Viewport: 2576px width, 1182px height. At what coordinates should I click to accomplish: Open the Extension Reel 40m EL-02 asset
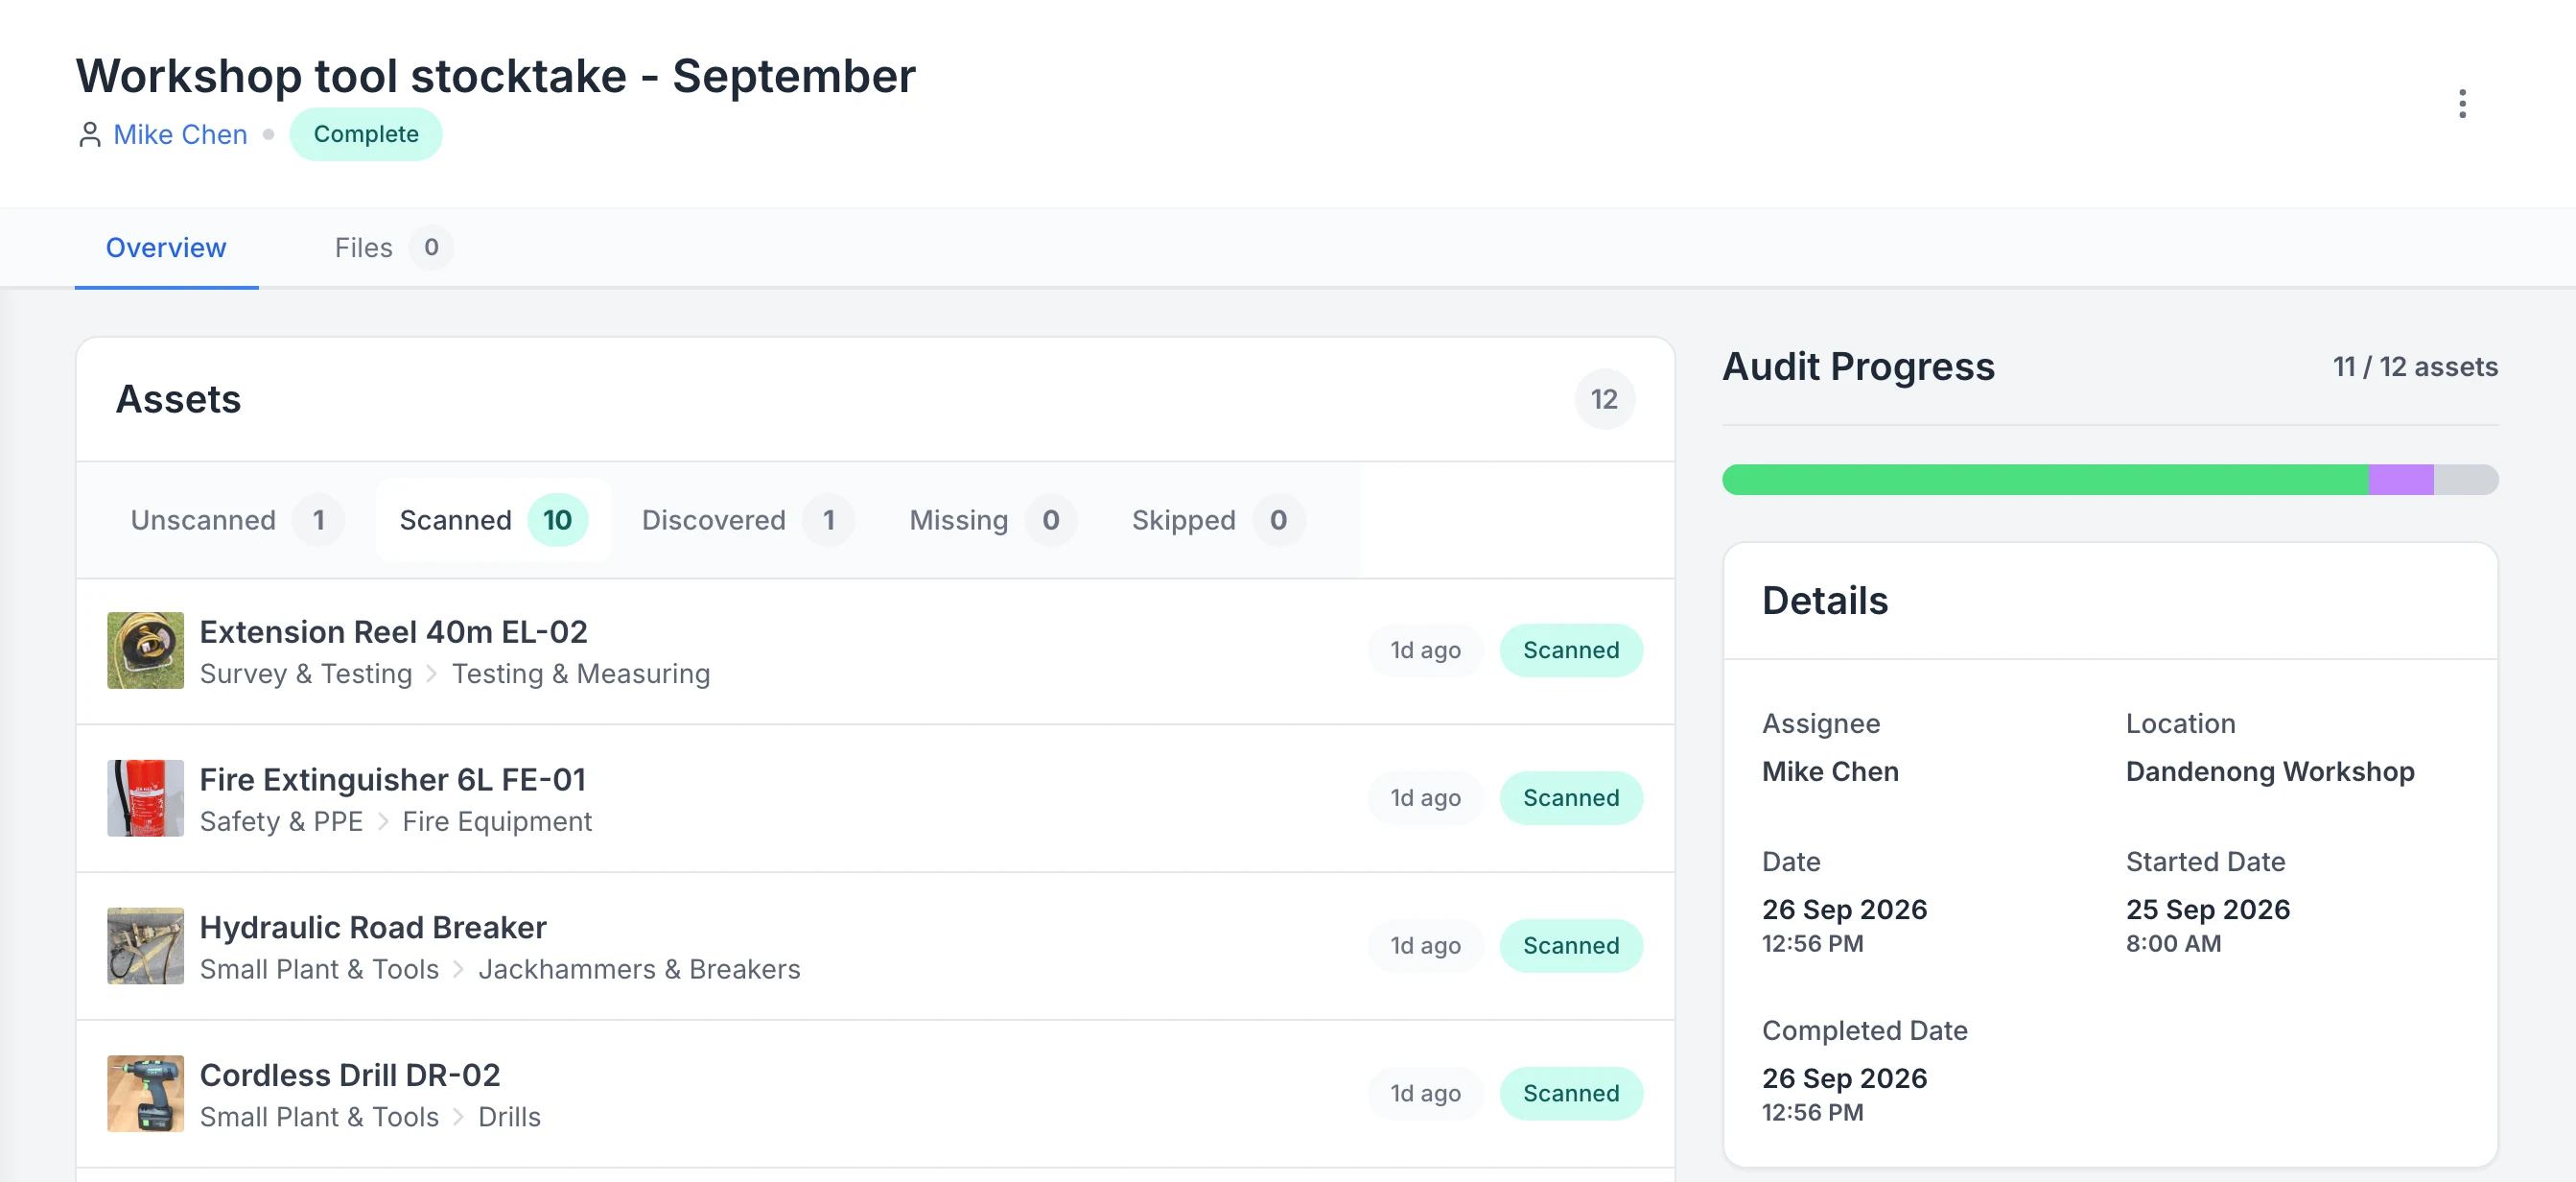tap(394, 632)
